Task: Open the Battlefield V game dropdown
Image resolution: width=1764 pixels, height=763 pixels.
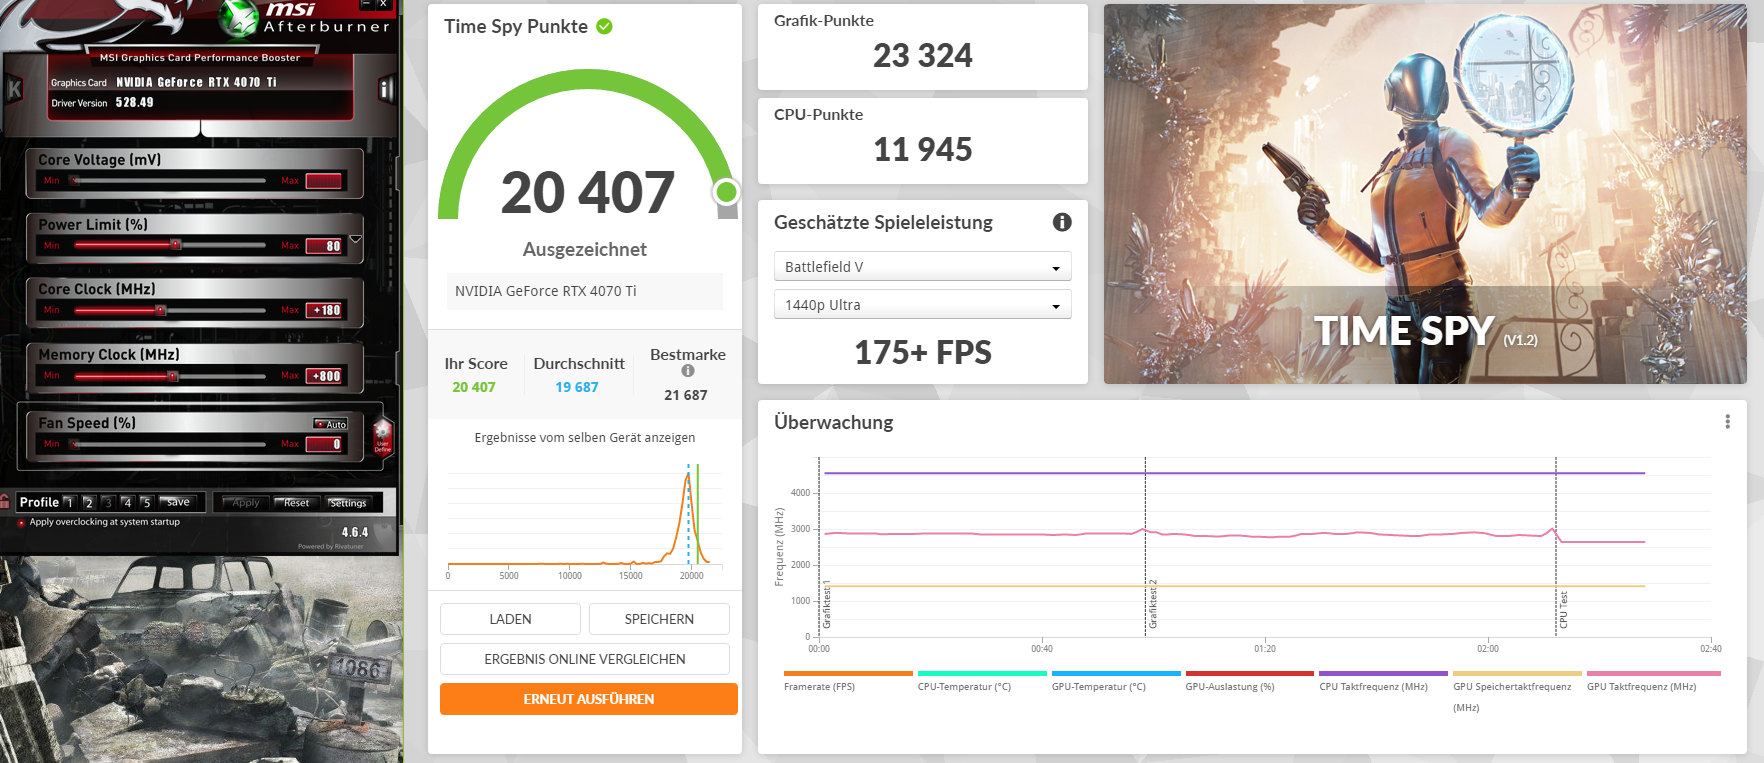Action: click(x=922, y=267)
